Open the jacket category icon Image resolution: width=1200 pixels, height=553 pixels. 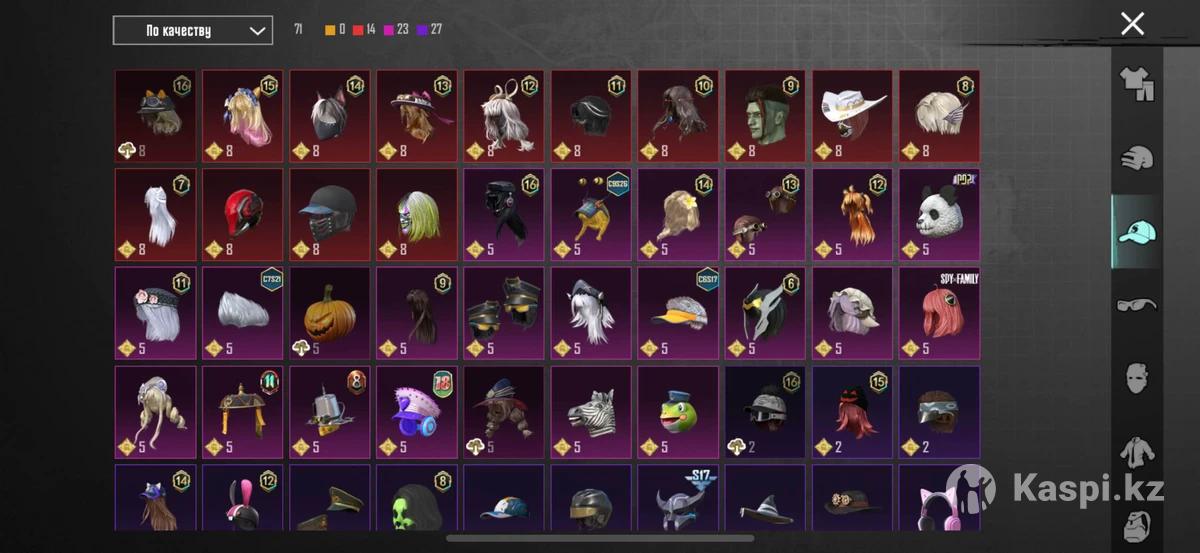[1136, 451]
